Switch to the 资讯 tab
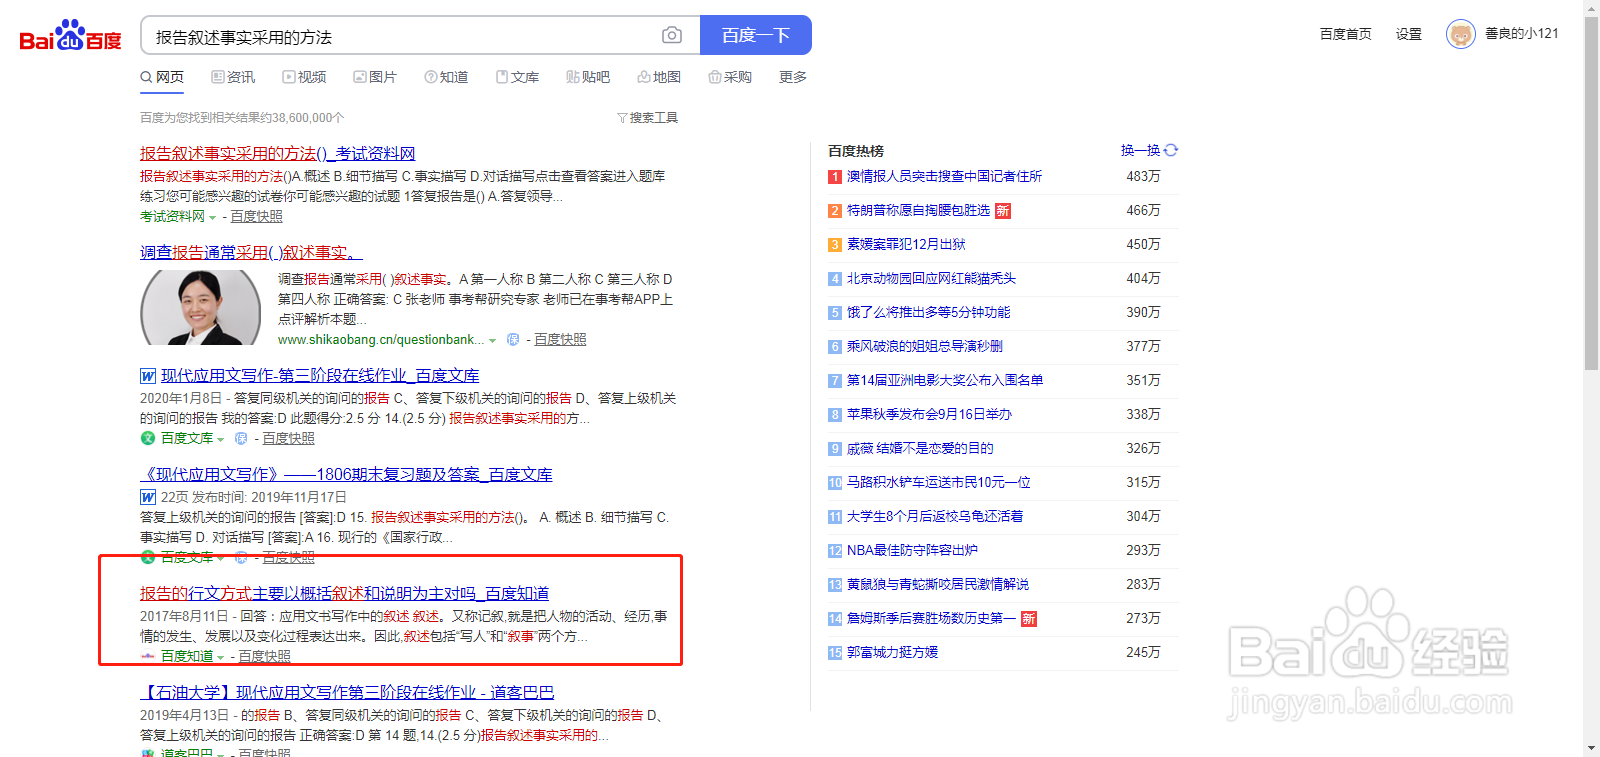This screenshot has height=757, width=1600. (x=233, y=77)
